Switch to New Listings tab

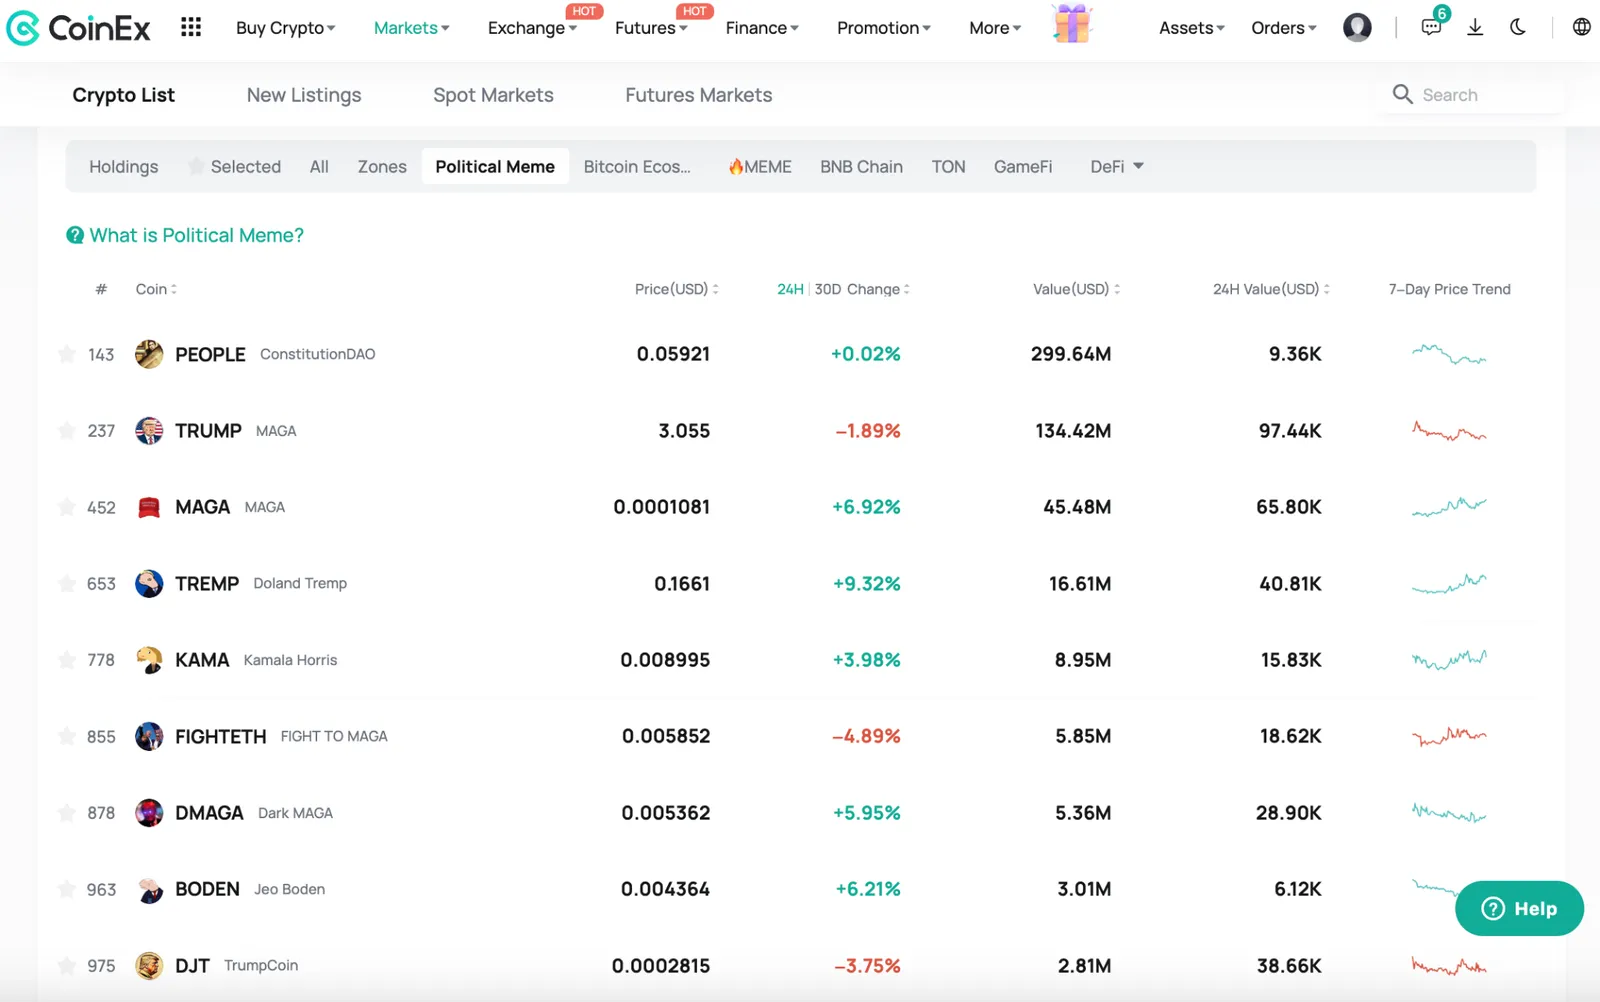coord(304,95)
